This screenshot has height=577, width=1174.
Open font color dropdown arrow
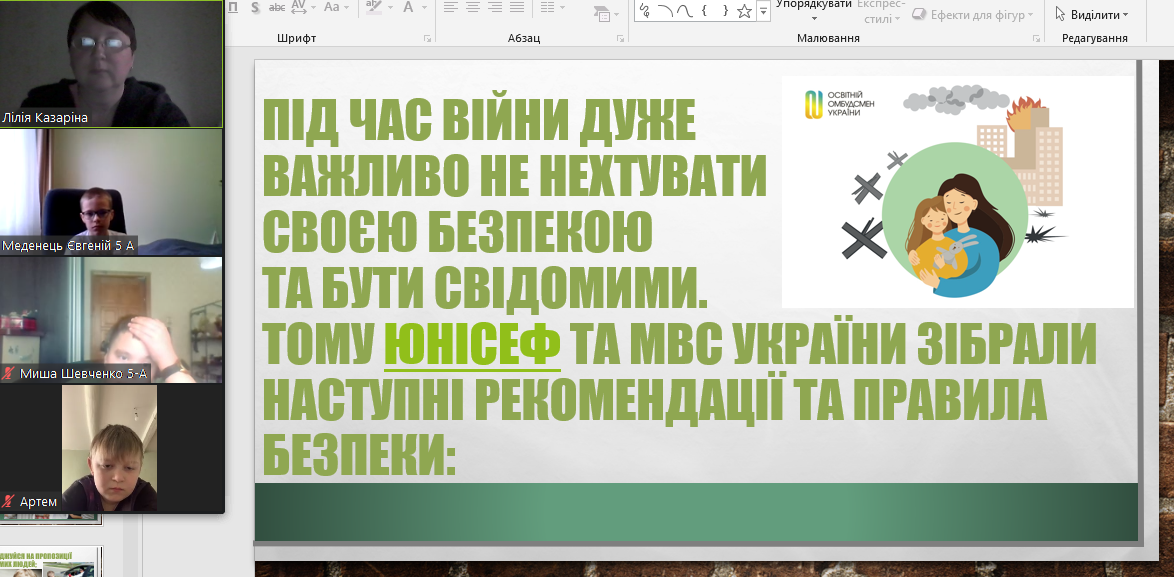pos(424,7)
